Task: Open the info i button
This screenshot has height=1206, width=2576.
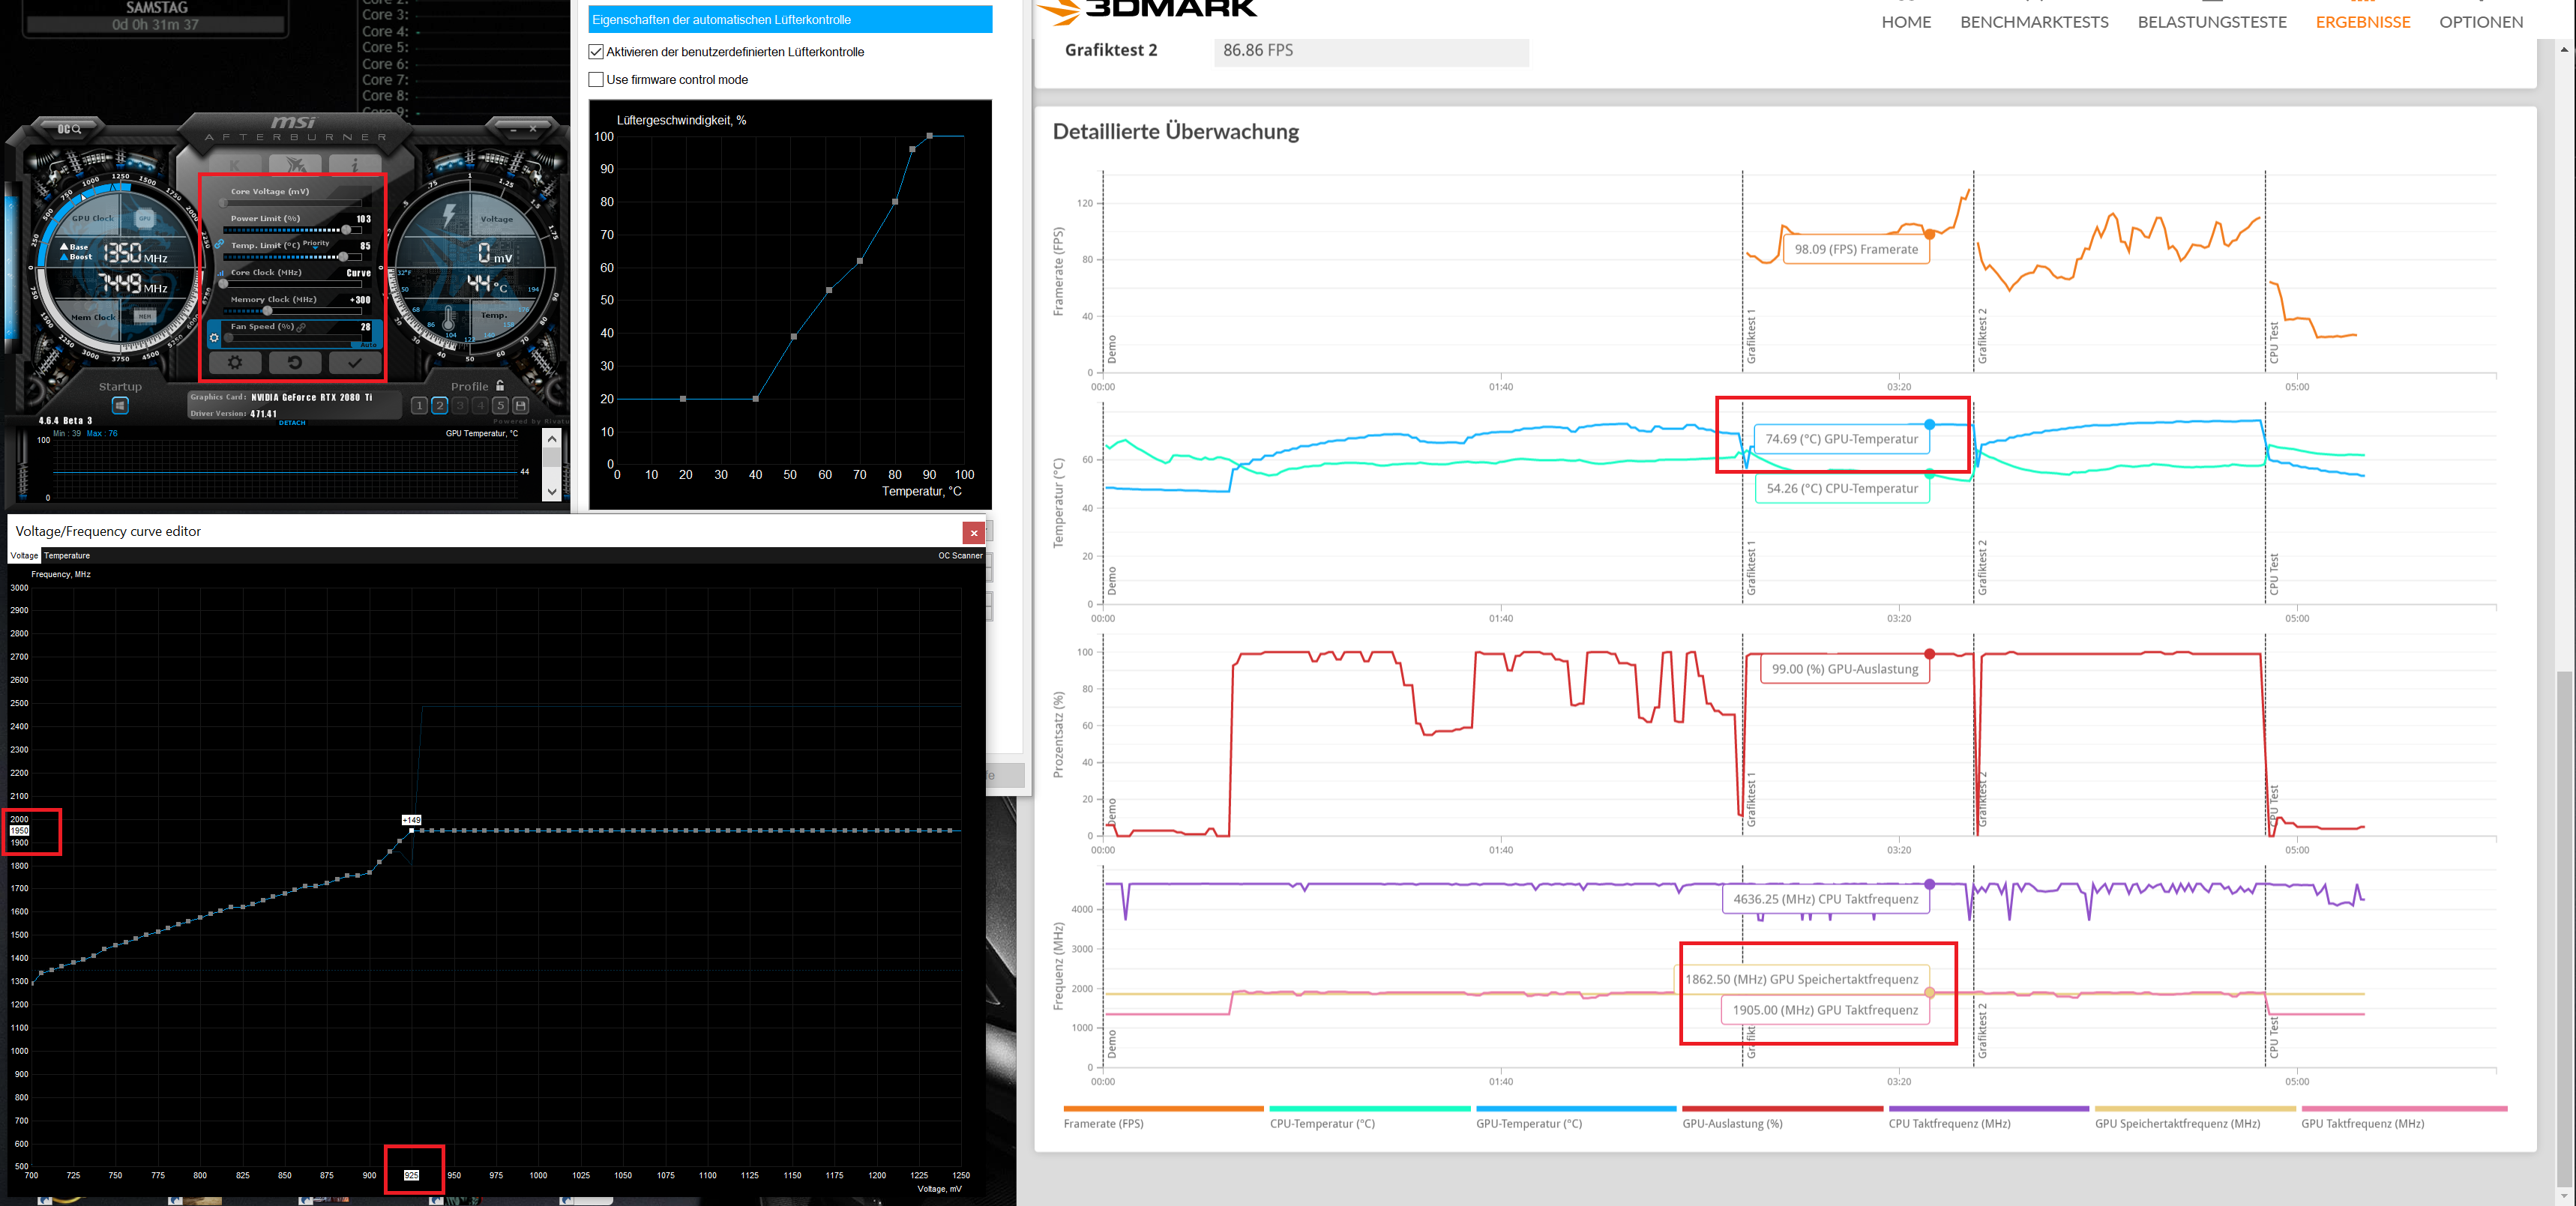Action: [x=354, y=165]
